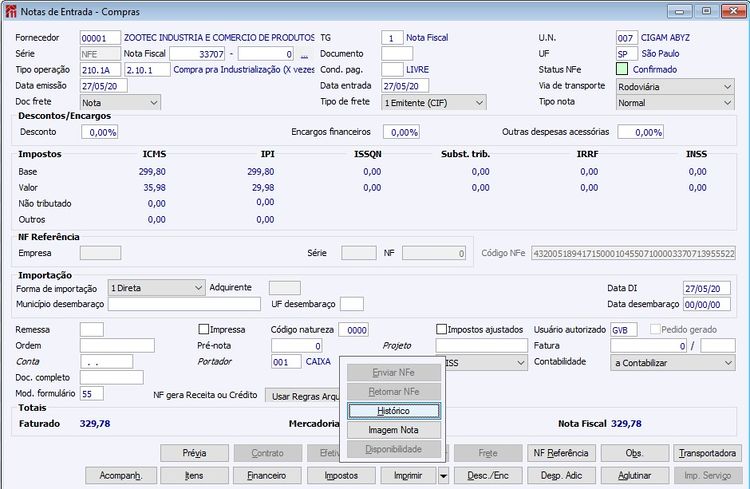Screen dimensions: 750x489
Task: Toggle the Impostos ajustados checkbox
Action: point(441,329)
